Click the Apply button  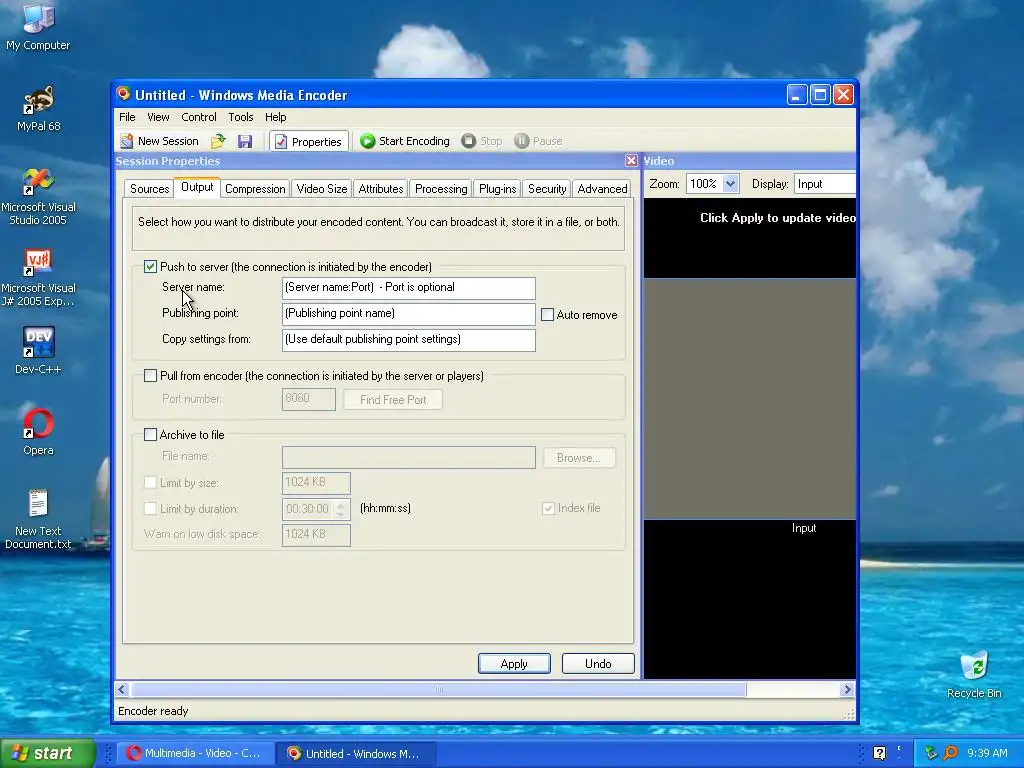(514, 664)
